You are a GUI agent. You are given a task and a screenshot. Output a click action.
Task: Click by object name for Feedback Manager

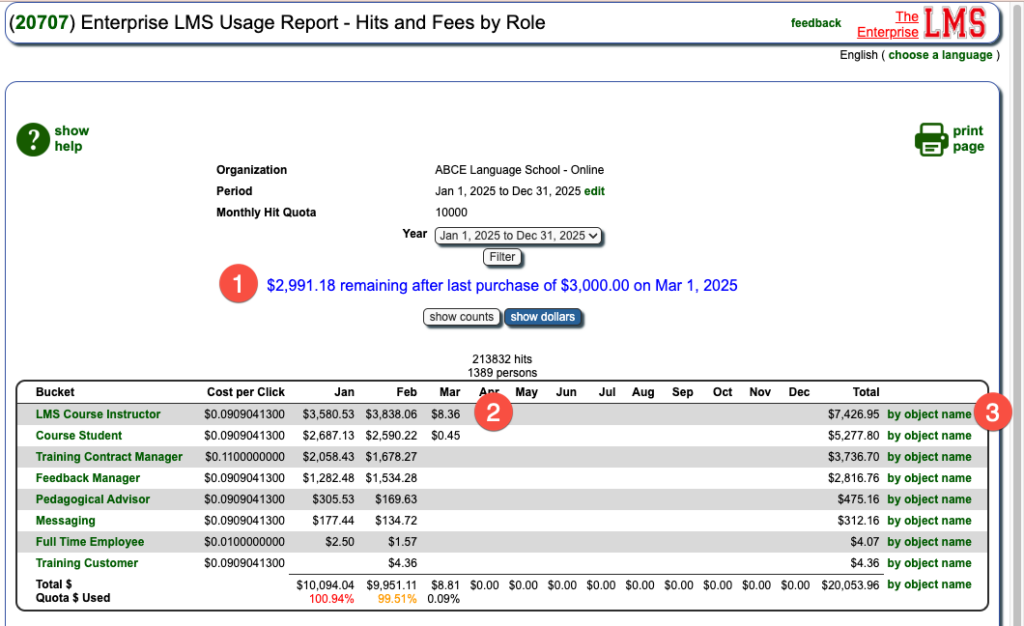(x=929, y=478)
